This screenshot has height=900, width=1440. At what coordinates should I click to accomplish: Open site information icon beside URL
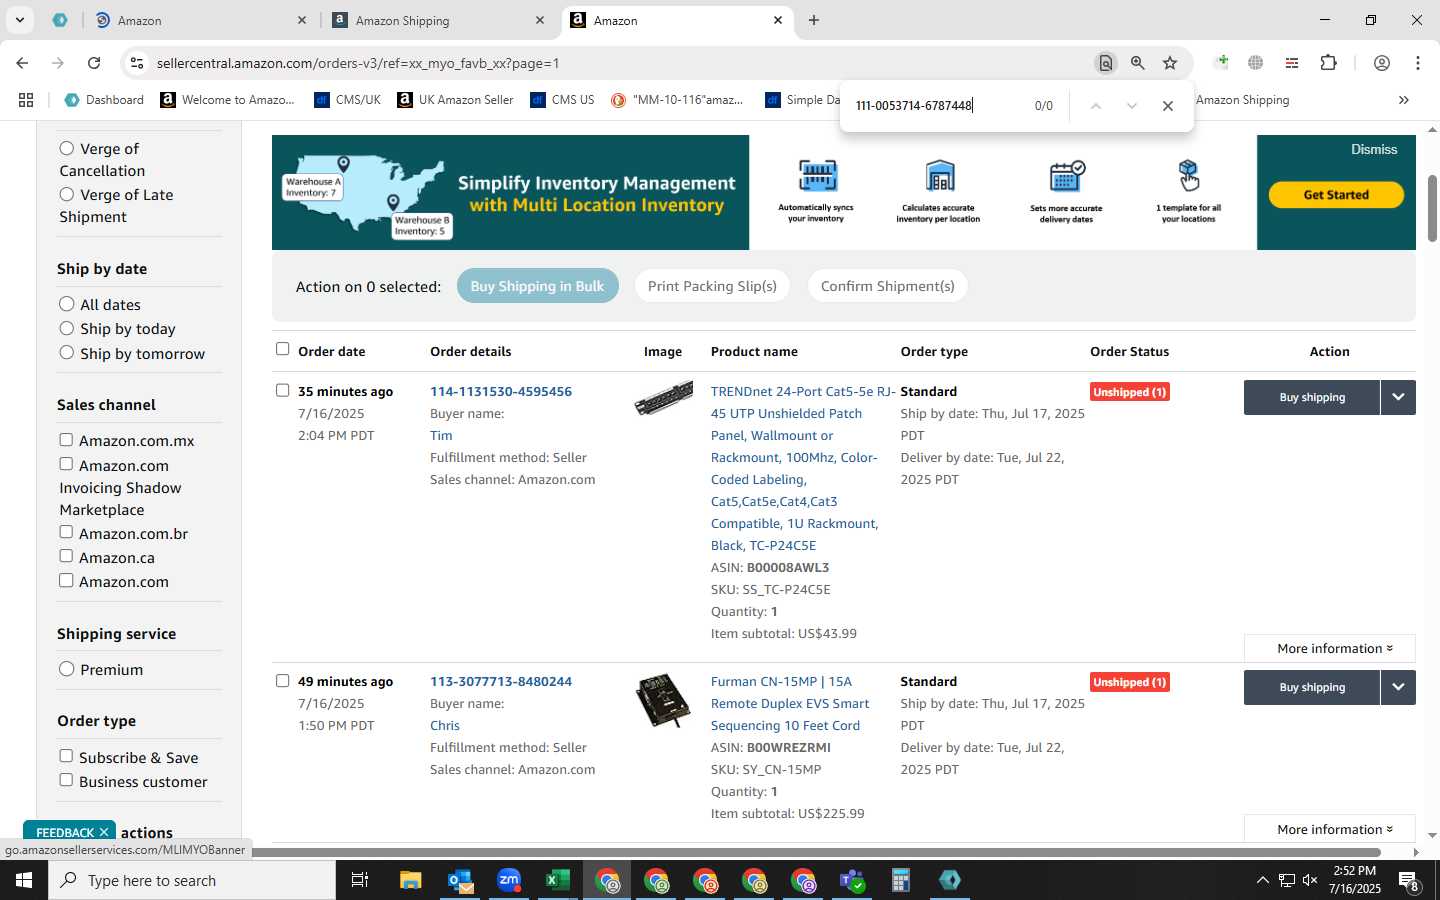(x=137, y=63)
